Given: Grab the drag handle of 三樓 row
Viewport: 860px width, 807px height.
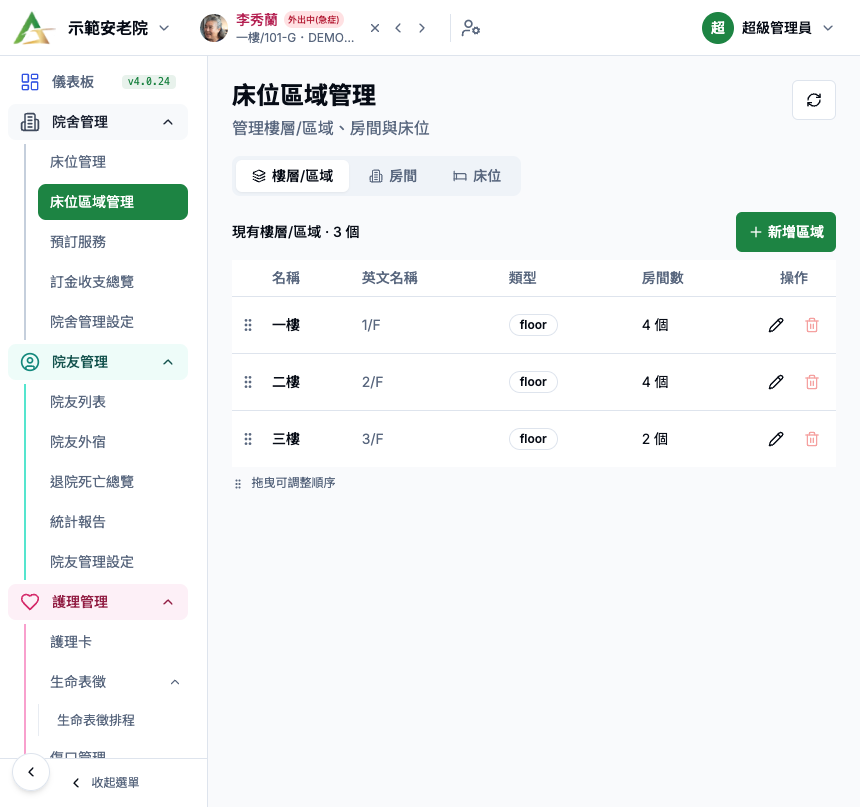Looking at the screenshot, I should 248,439.
